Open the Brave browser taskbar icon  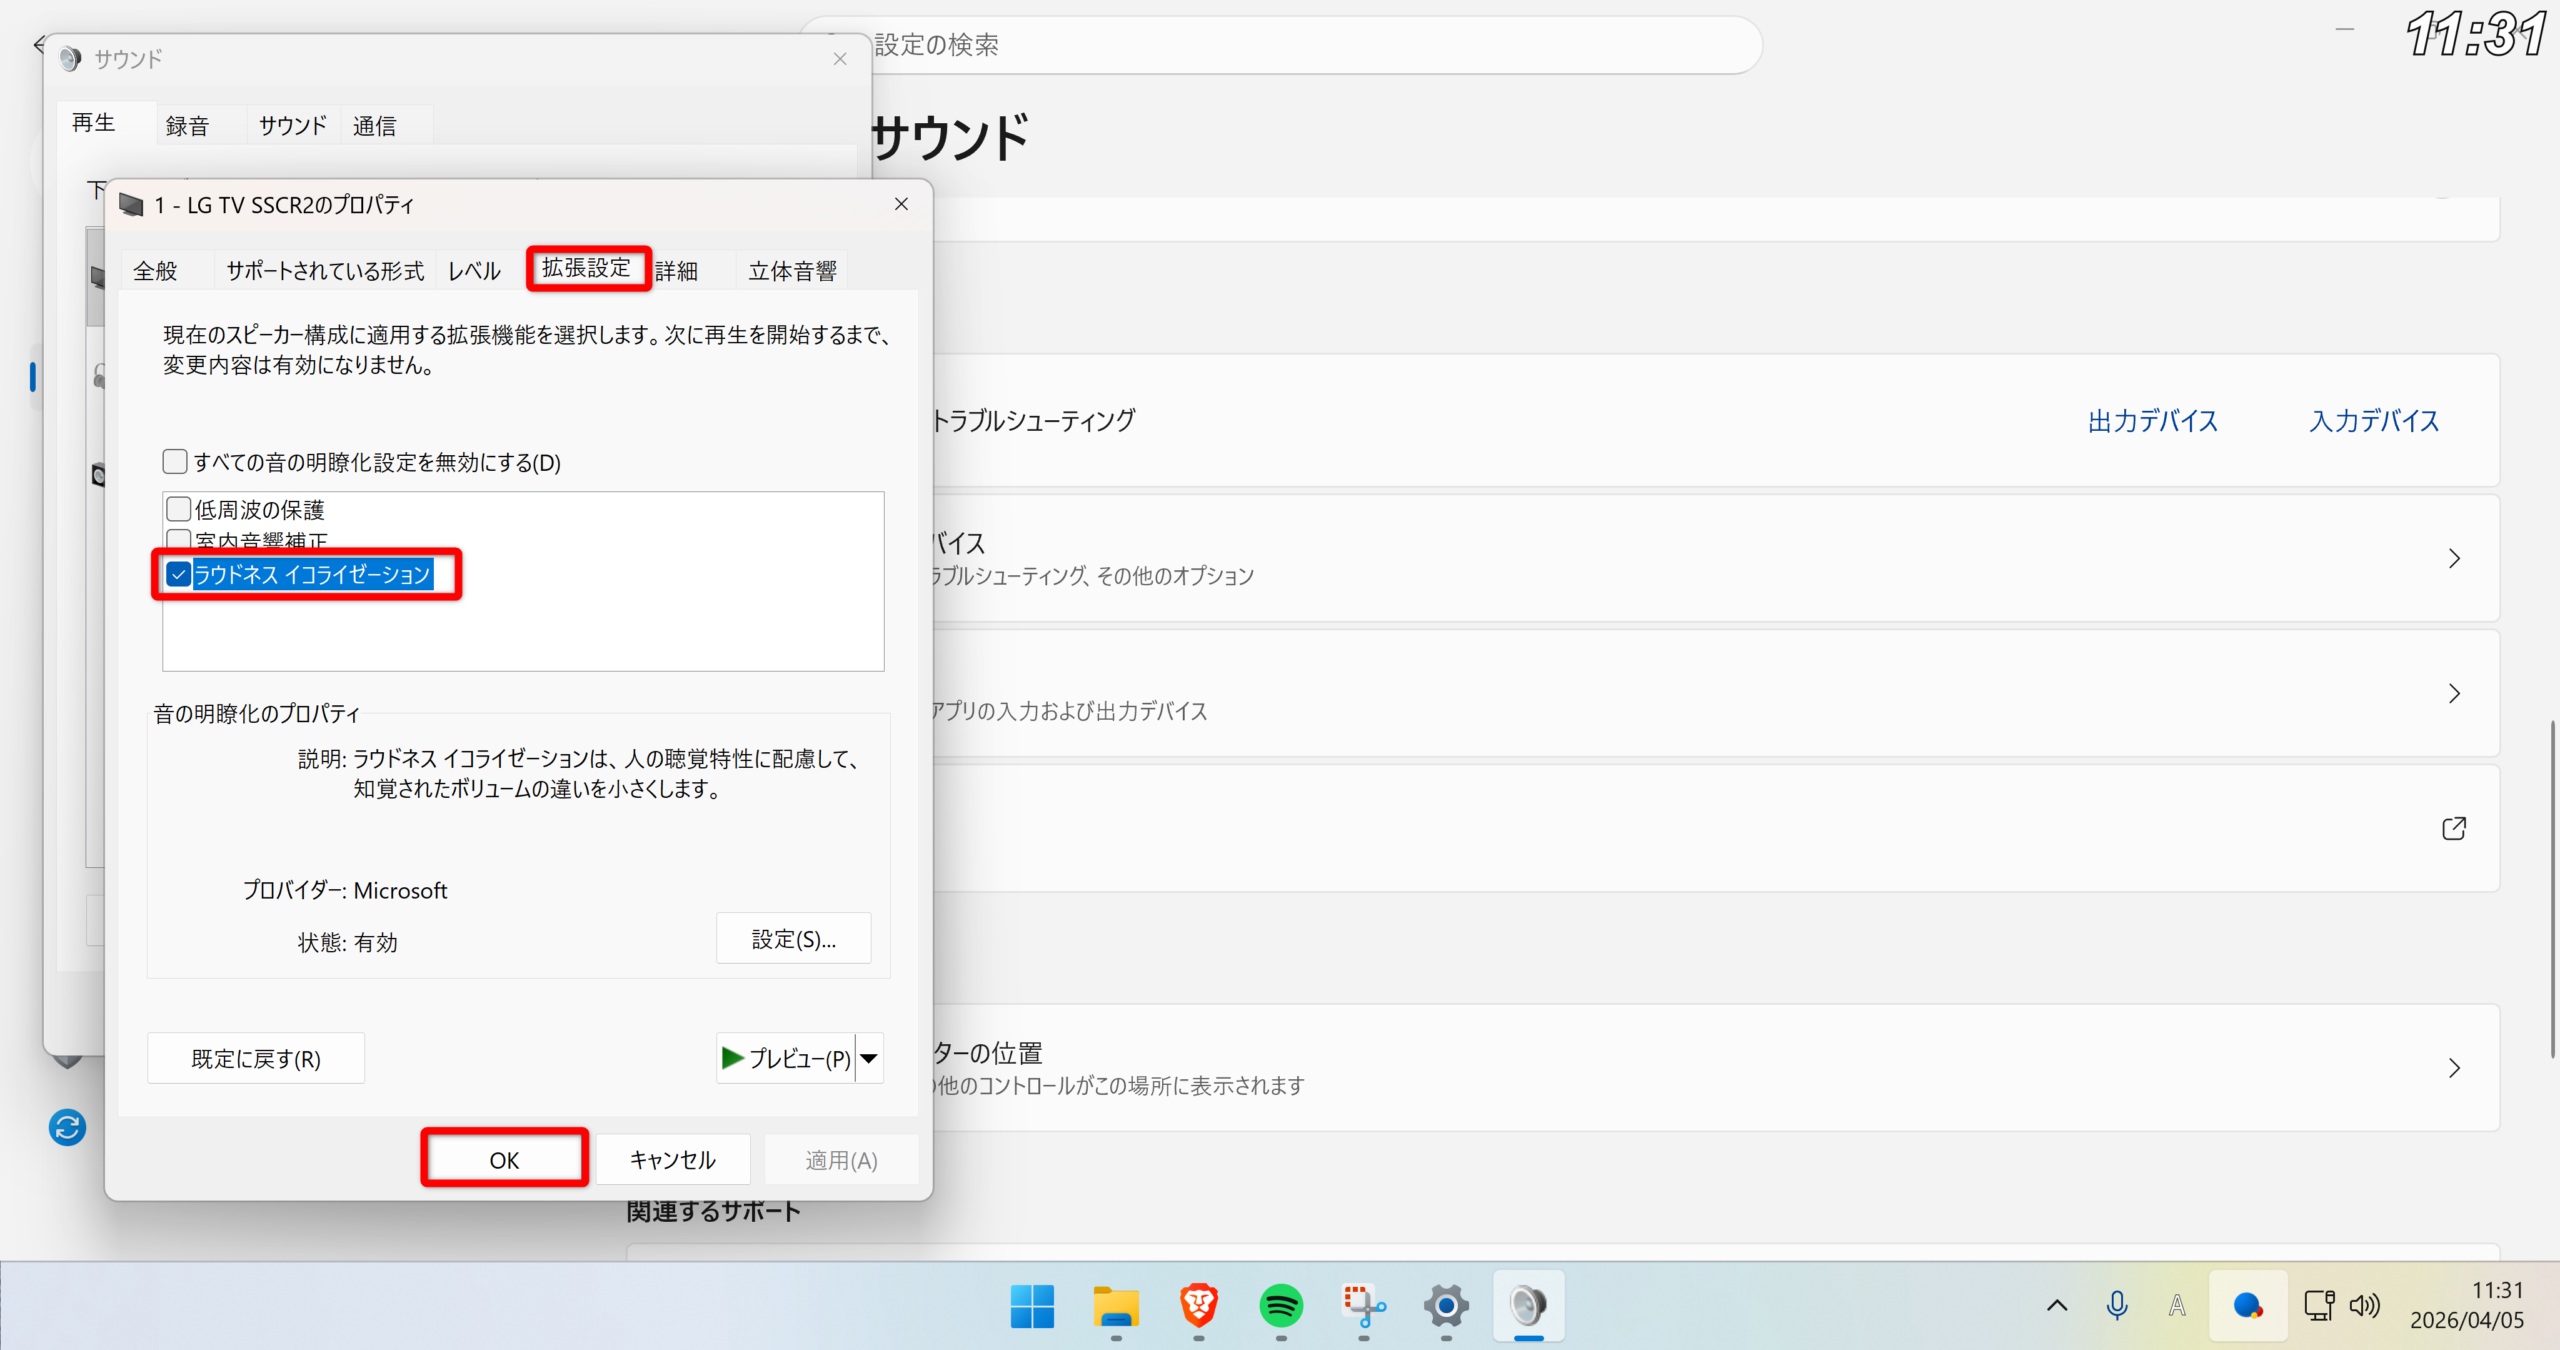(1198, 1305)
